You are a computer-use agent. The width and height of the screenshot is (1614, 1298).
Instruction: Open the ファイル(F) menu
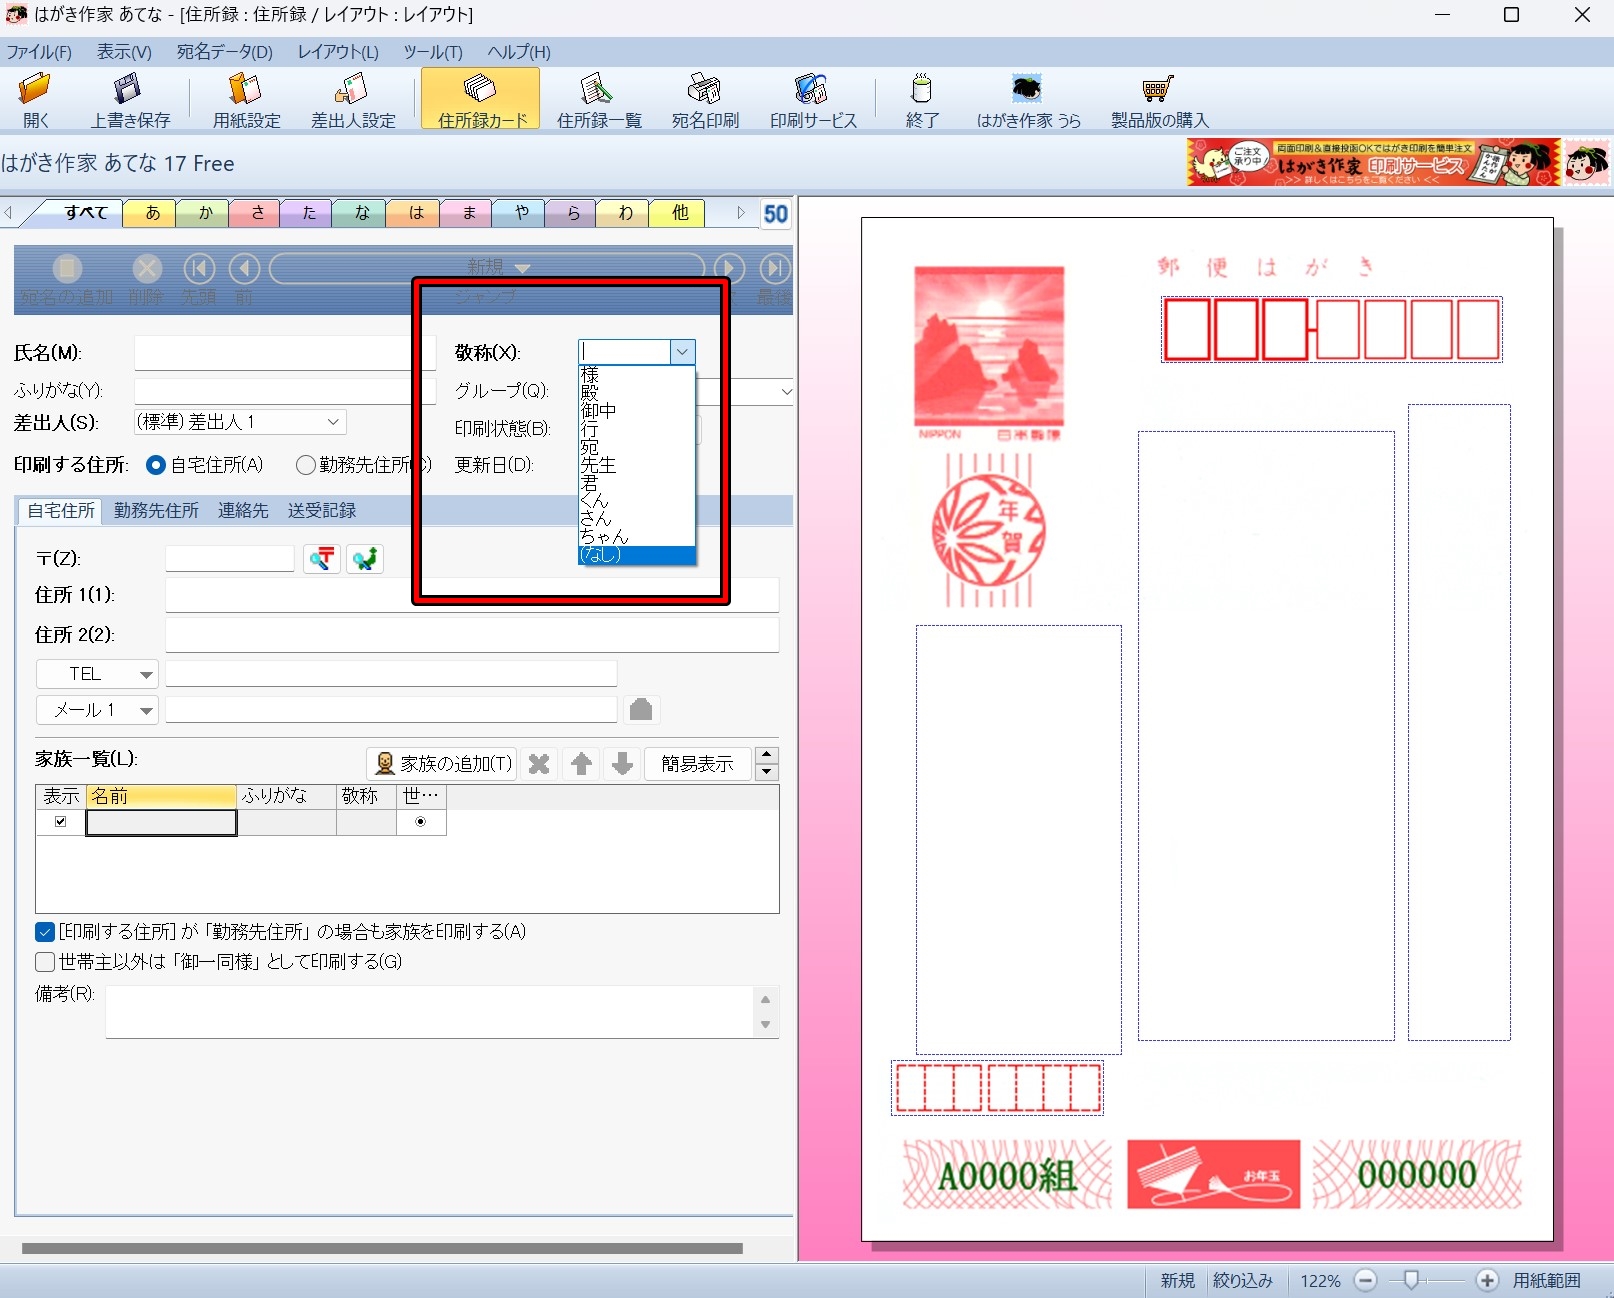(x=39, y=52)
